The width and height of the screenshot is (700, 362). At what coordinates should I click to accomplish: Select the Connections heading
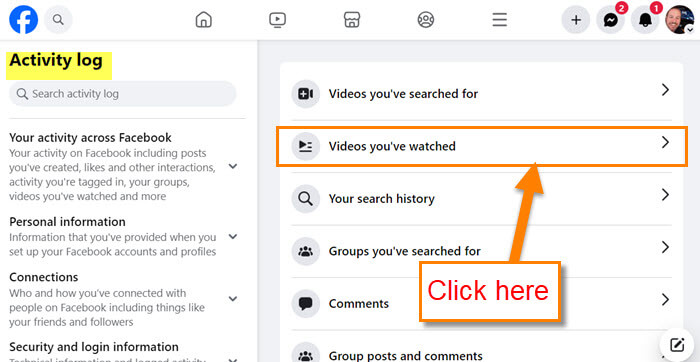point(44,277)
